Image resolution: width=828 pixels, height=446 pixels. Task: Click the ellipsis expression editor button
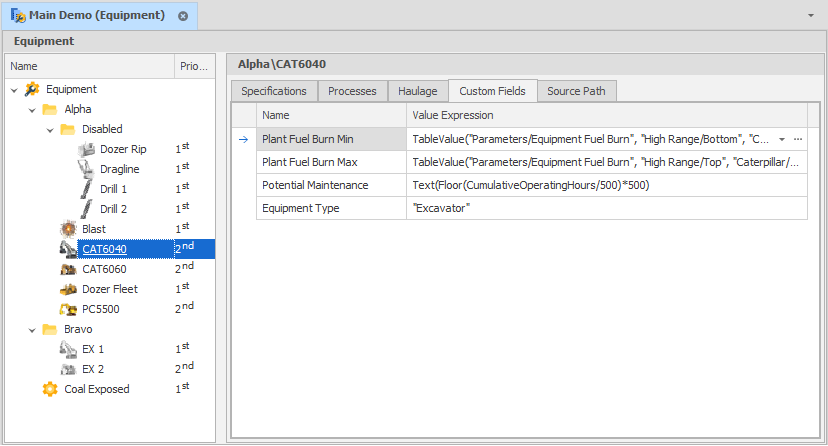(x=798, y=138)
